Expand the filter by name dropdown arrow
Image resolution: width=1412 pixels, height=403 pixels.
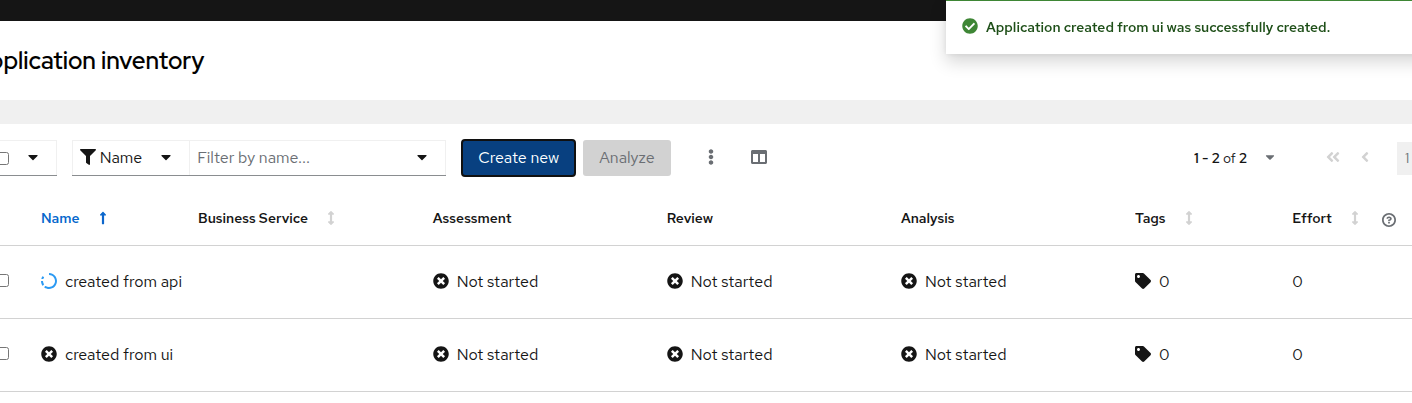(x=421, y=158)
